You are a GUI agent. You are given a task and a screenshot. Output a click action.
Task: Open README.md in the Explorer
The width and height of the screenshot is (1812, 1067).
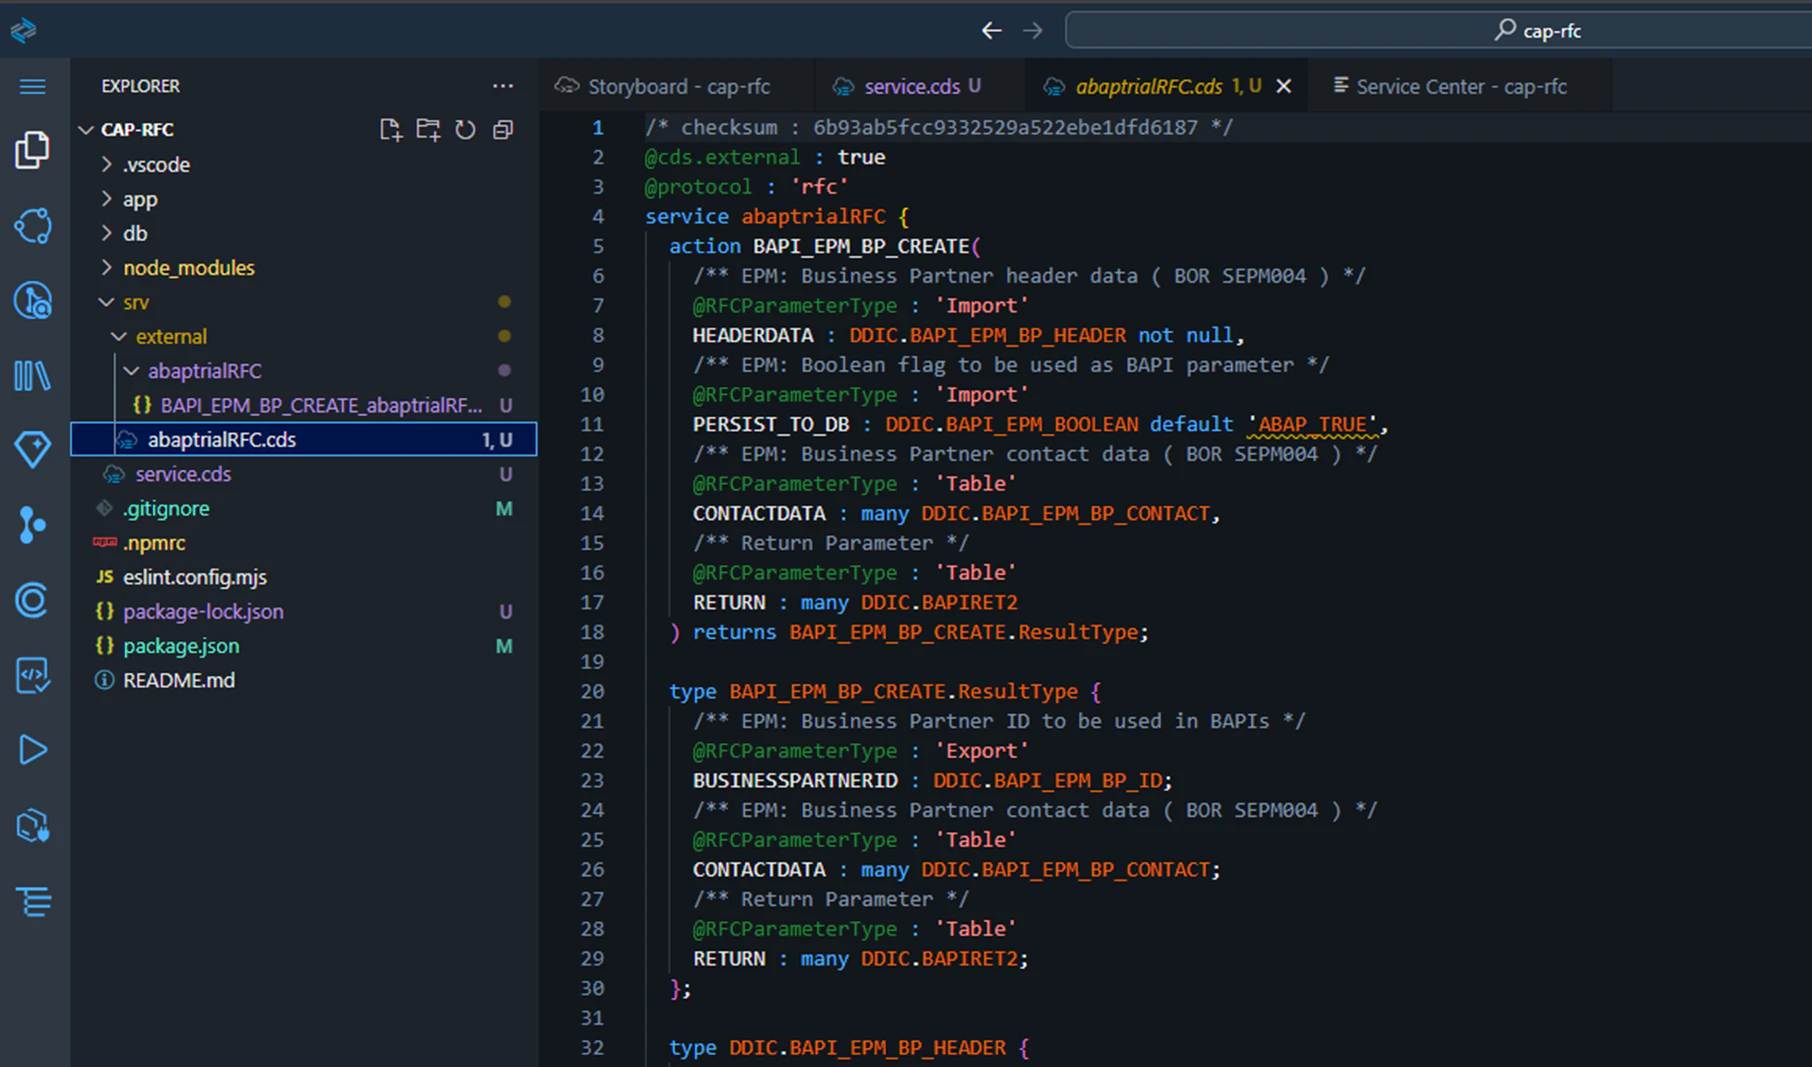pos(178,680)
